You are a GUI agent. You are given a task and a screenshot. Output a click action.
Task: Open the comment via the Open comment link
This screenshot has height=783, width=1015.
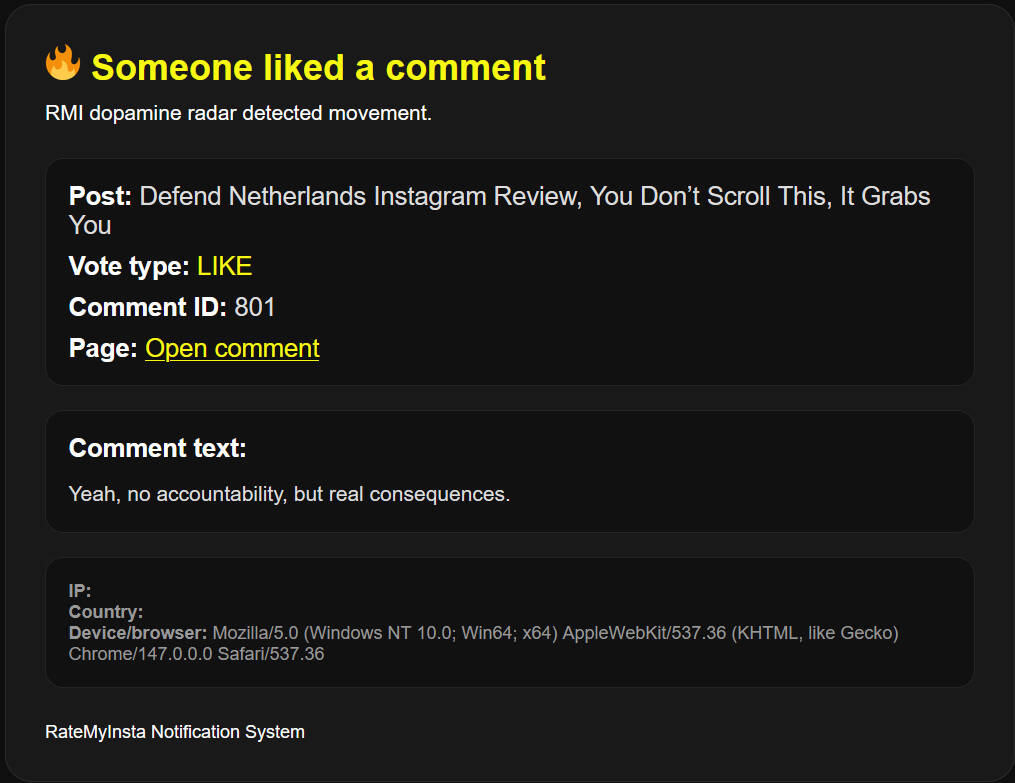coord(232,348)
